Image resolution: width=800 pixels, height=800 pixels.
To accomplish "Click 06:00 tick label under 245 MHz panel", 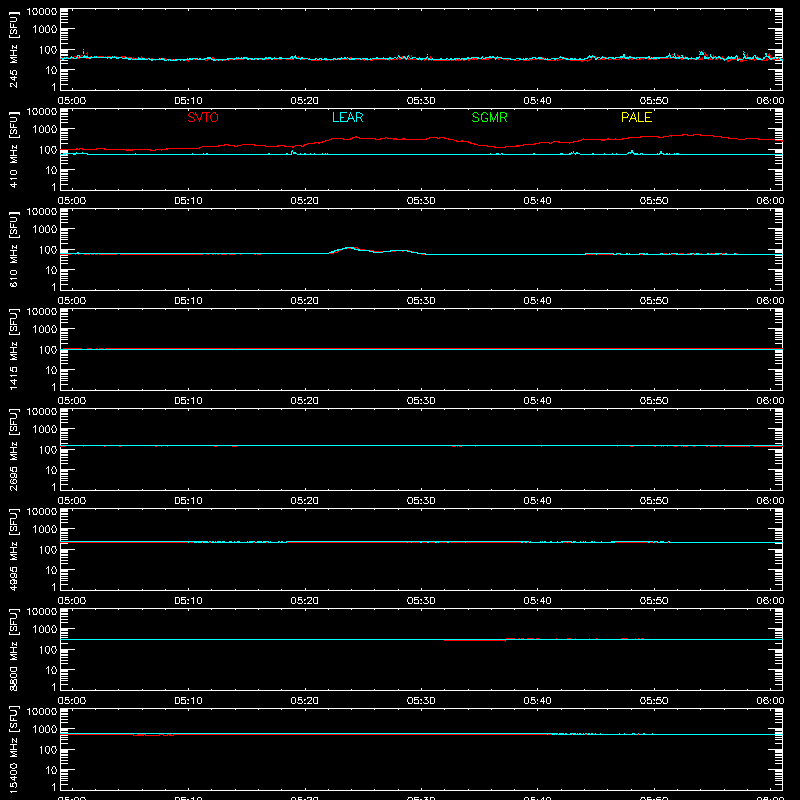I will 770,101.
